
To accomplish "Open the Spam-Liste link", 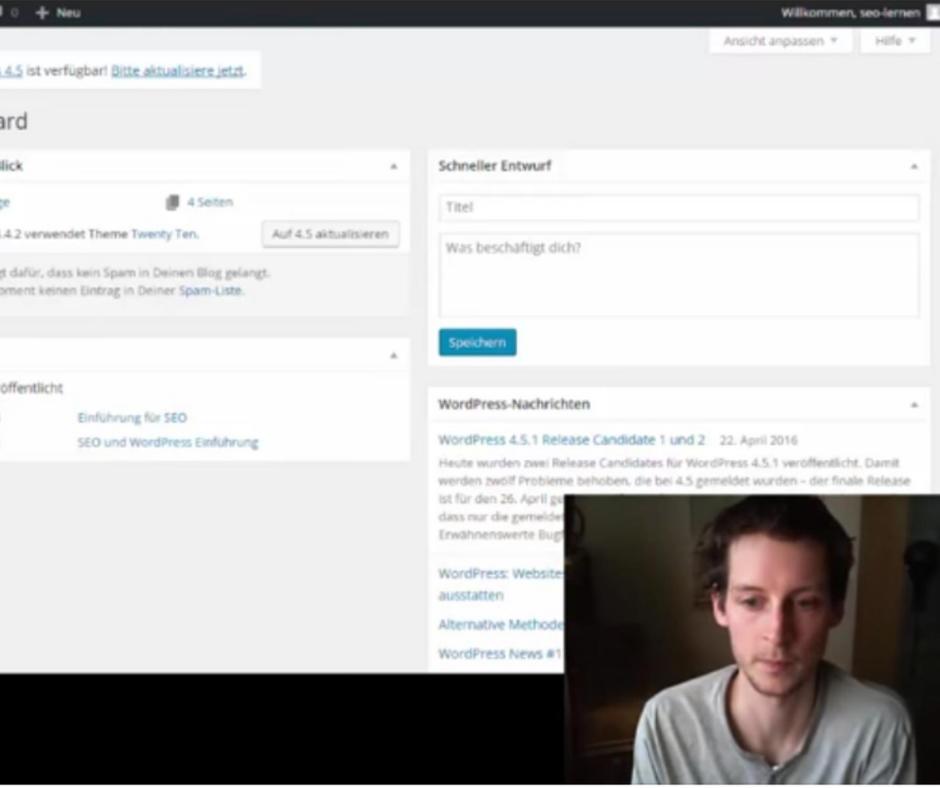I will [x=211, y=290].
